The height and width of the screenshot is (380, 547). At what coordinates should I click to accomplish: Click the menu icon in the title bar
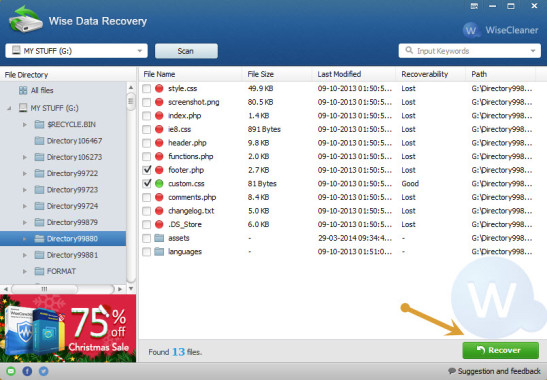click(474, 6)
